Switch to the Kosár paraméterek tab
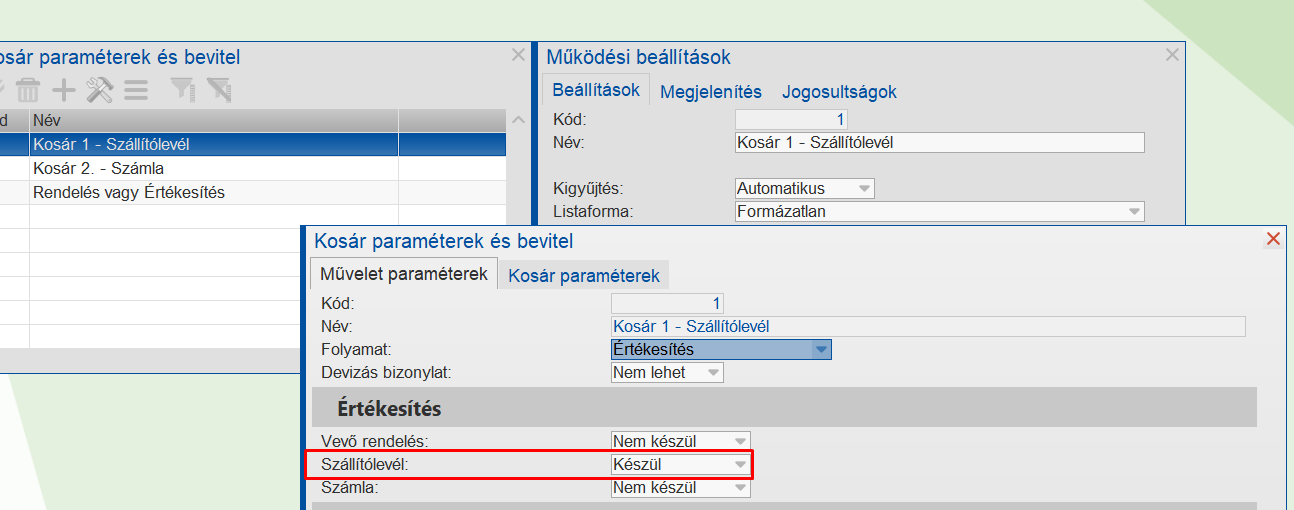Image resolution: width=1294 pixels, height=510 pixels. (583, 275)
